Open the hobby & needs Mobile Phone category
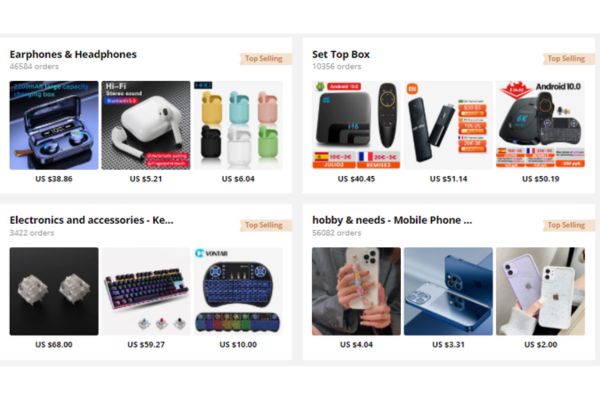The height and width of the screenshot is (400, 600). 392,220
